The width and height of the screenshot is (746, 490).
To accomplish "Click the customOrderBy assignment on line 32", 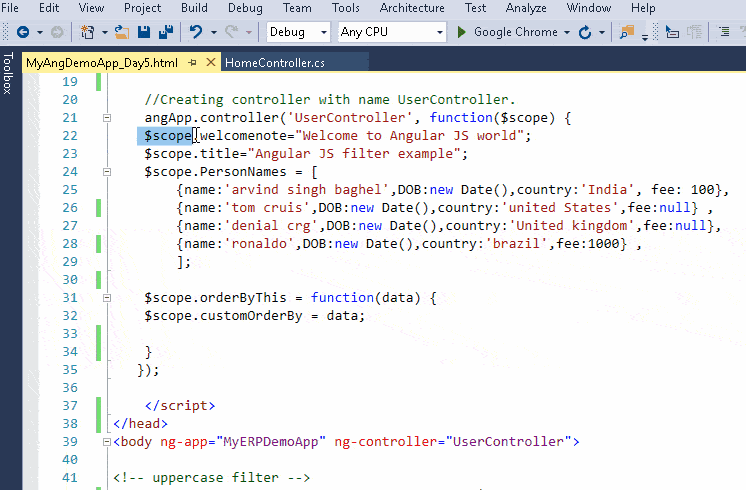I will click(x=255, y=316).
